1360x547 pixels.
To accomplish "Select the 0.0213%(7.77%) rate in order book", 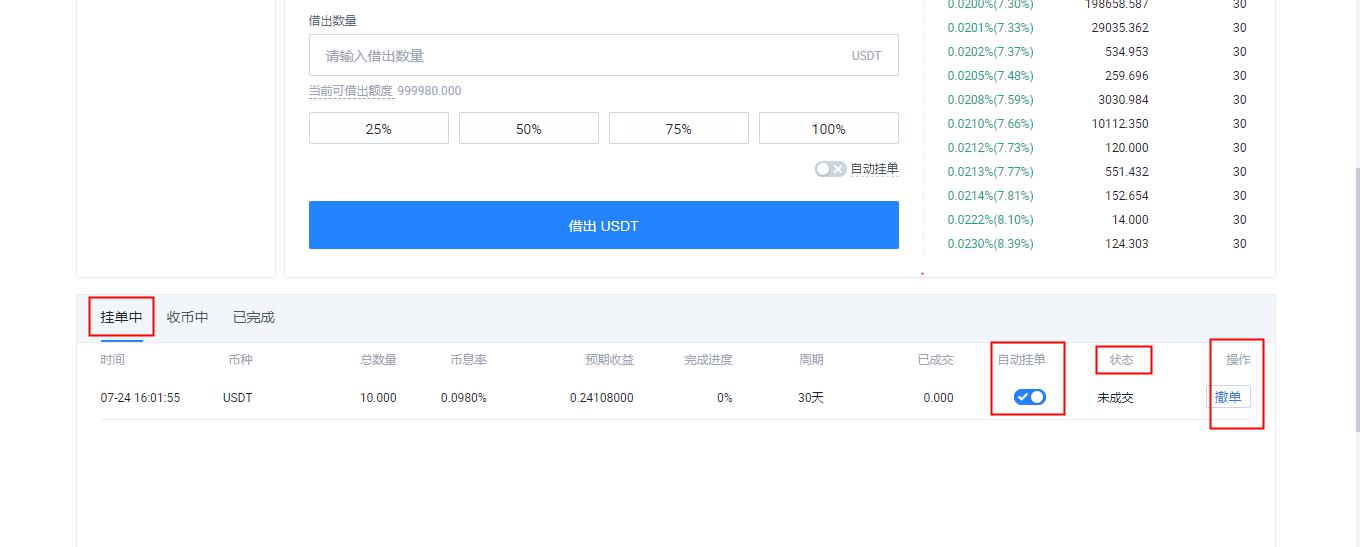I will 991,172.
